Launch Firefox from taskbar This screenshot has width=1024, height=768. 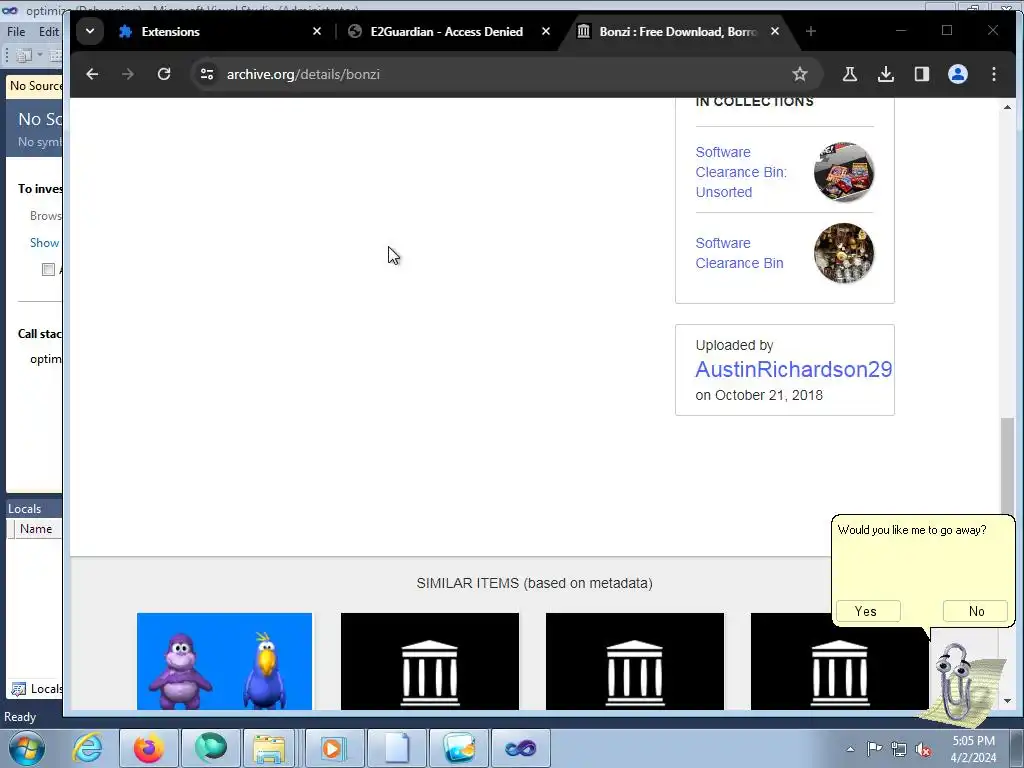pyautogui.click(x=149, y=748)
